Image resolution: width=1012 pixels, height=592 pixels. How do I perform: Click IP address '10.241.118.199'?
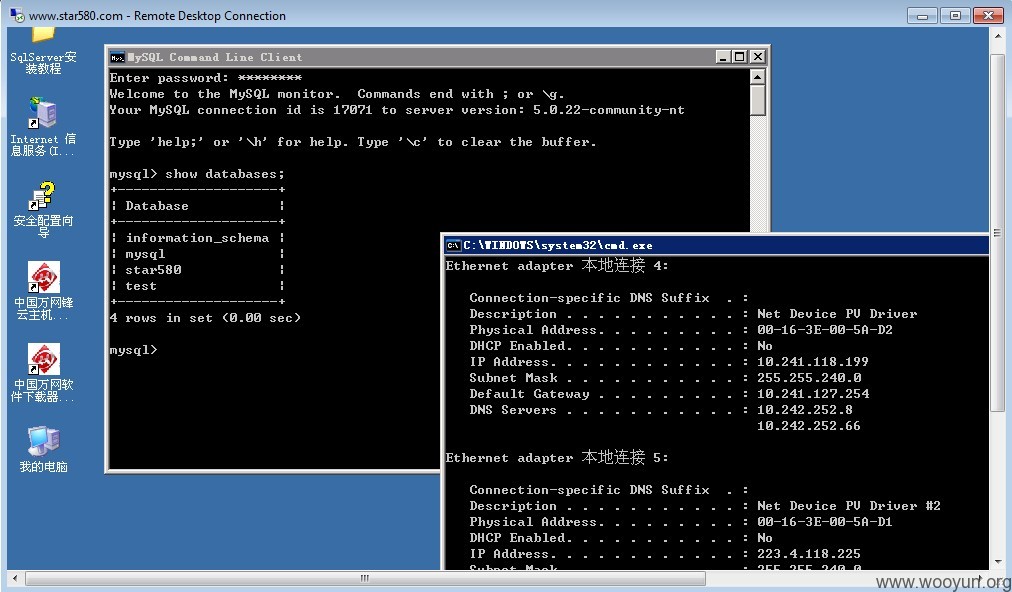(x=813, y=362)
